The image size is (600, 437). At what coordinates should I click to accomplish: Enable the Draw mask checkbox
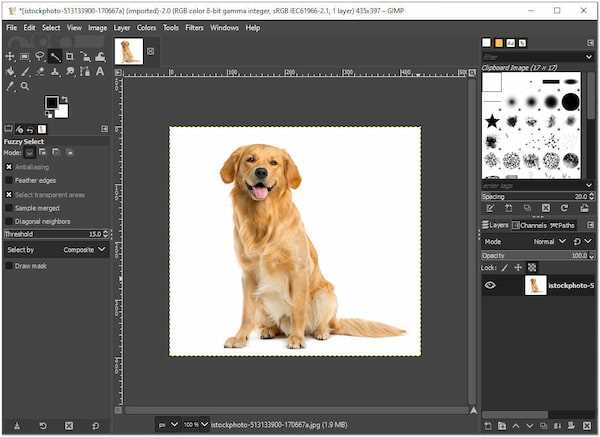(9, 266)
